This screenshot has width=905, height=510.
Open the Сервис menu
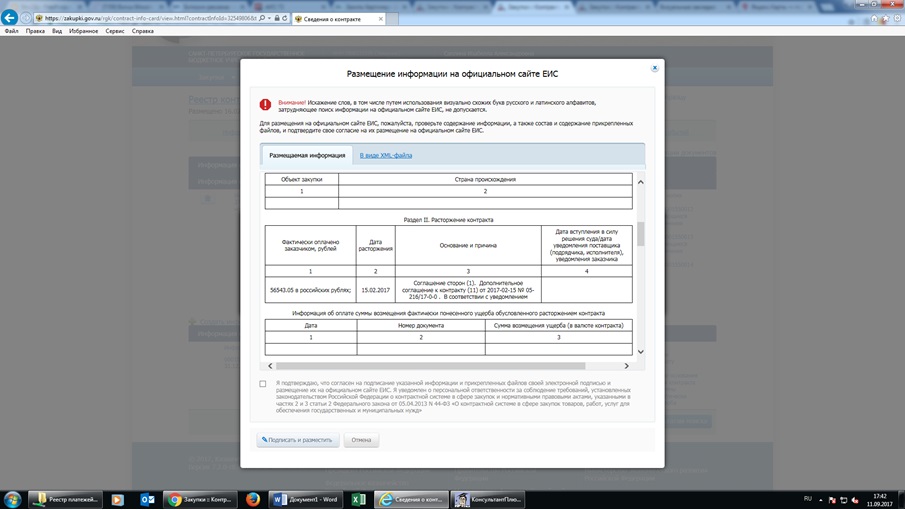click(x=115, y=31)
